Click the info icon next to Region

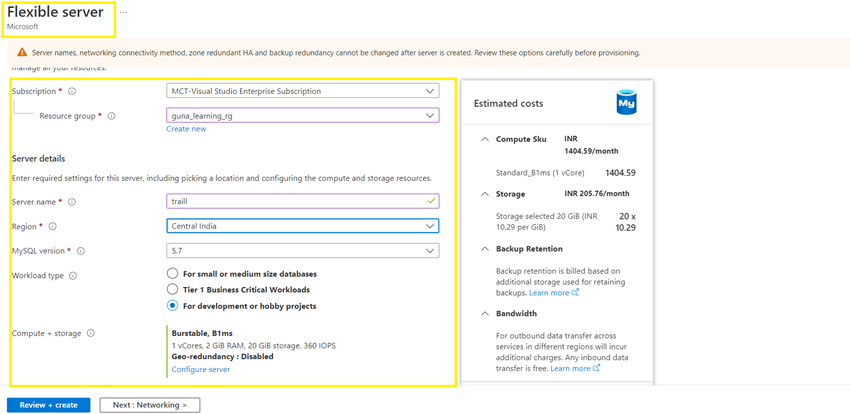tap(53, 227)
